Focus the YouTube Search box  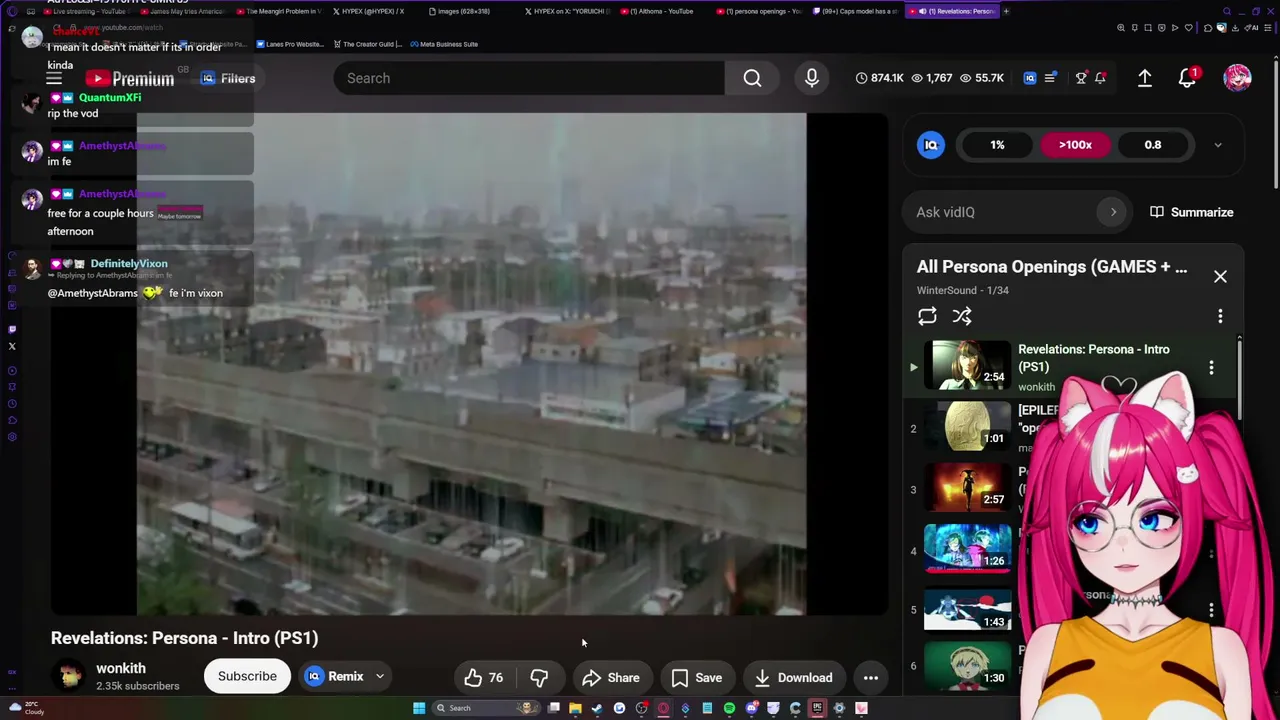(529, 78)
